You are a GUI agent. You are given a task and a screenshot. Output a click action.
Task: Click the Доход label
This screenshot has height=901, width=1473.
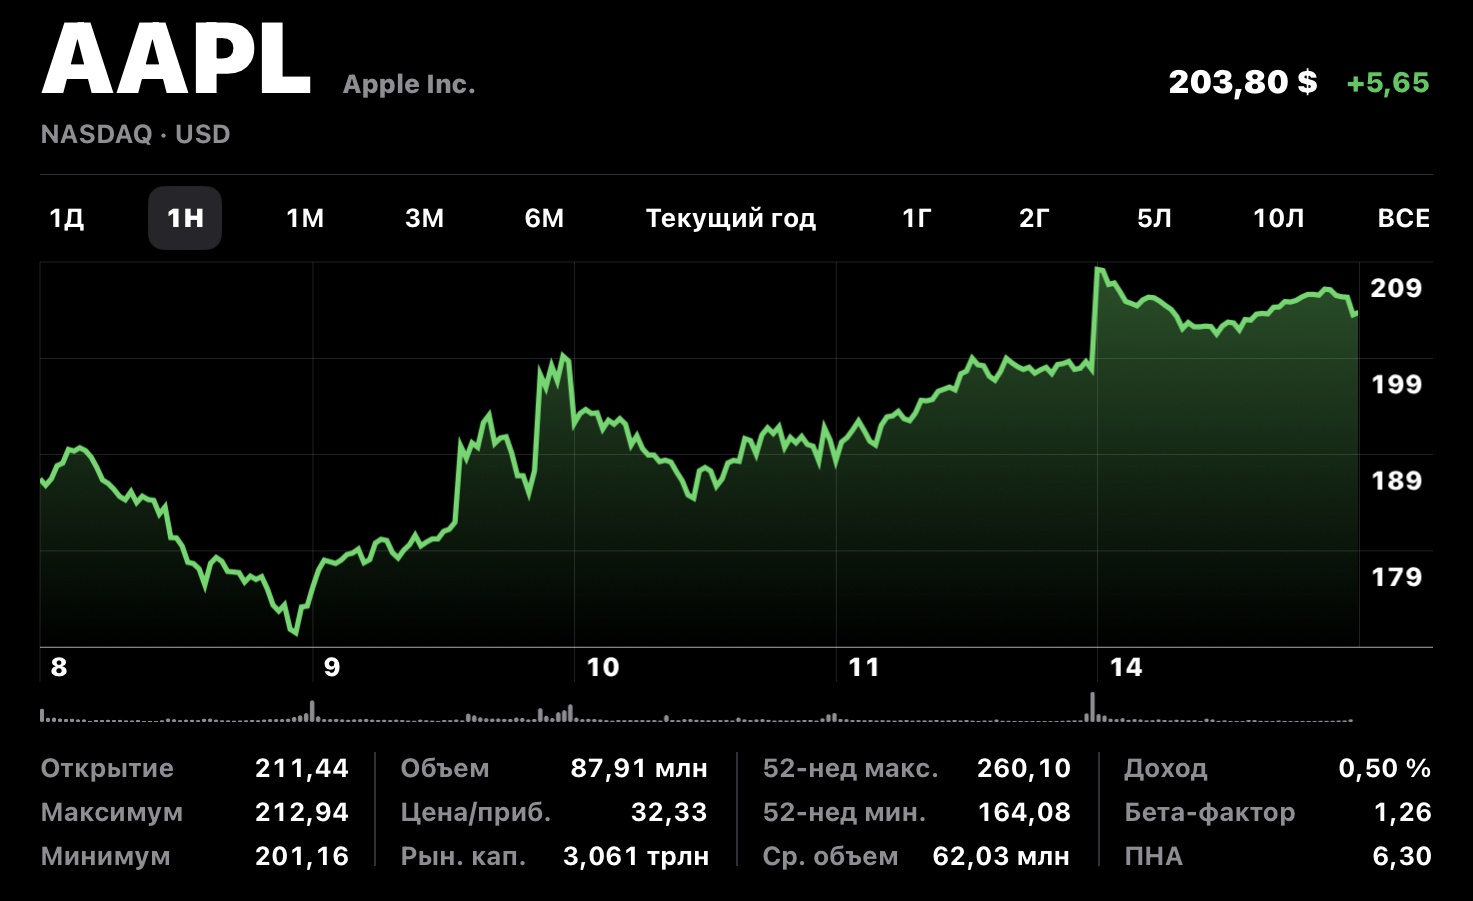[1166, 768]
